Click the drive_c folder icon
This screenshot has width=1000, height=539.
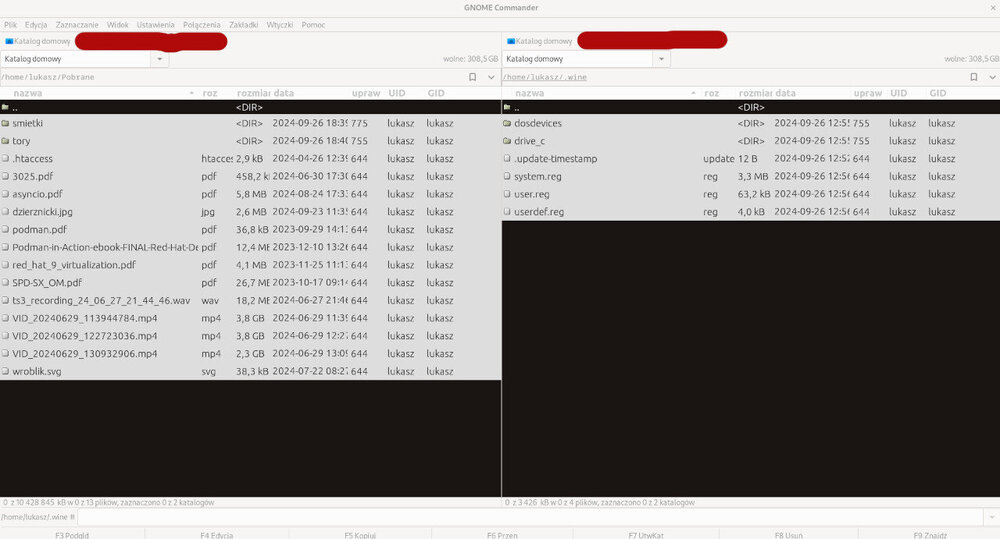pyautogui.click(x=507, y=141)
